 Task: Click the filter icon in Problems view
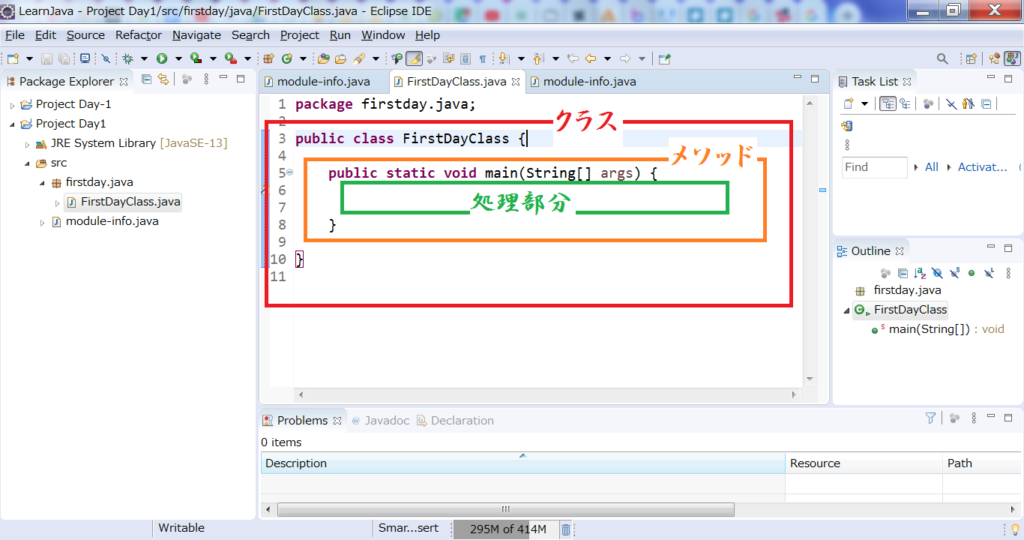tap(931, 418)
